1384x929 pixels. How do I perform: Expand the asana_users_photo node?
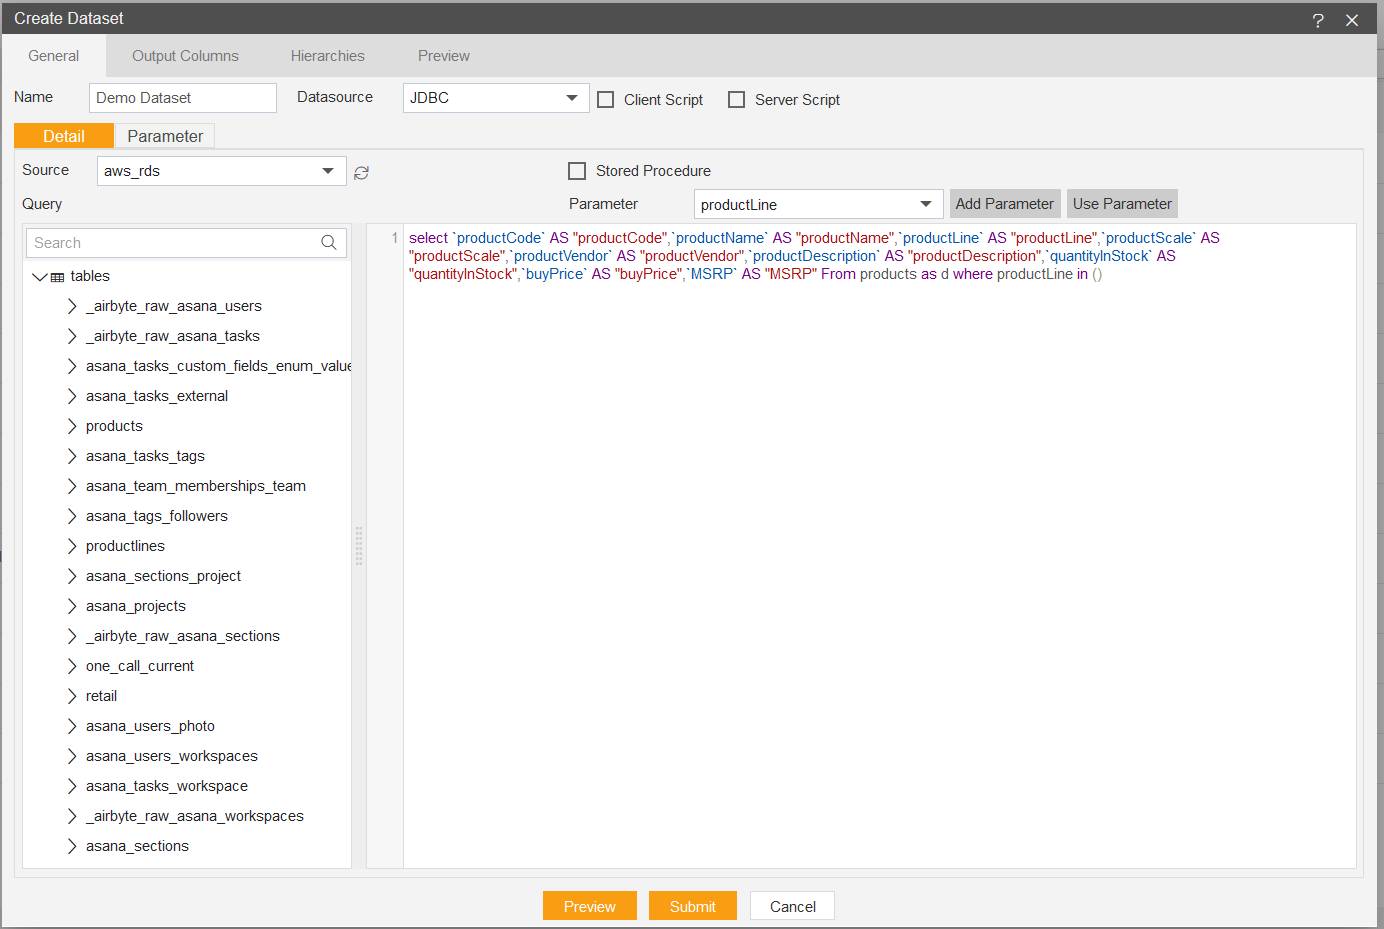pos(72,726)
